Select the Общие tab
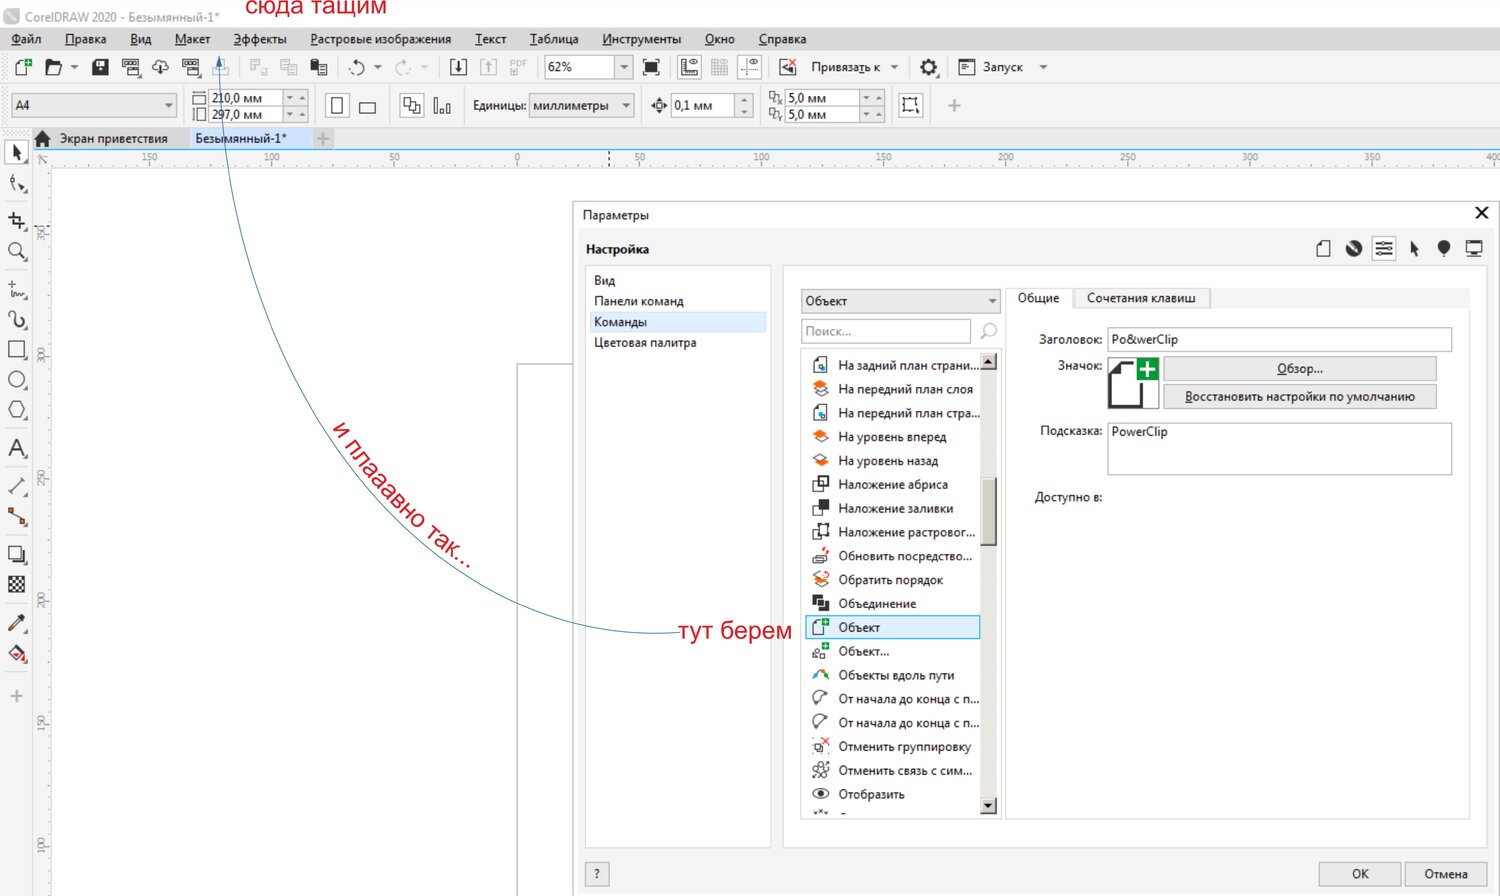 [x=1038, y=298]
